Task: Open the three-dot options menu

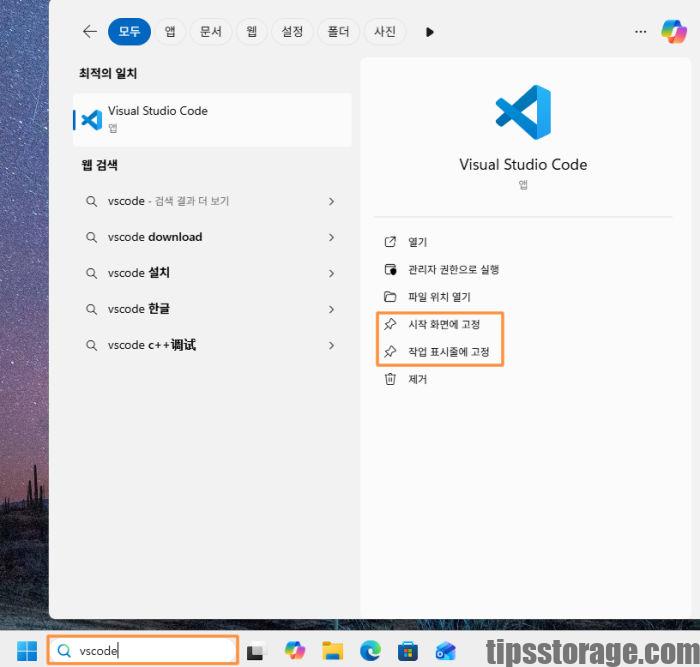Action: (640, 32)
